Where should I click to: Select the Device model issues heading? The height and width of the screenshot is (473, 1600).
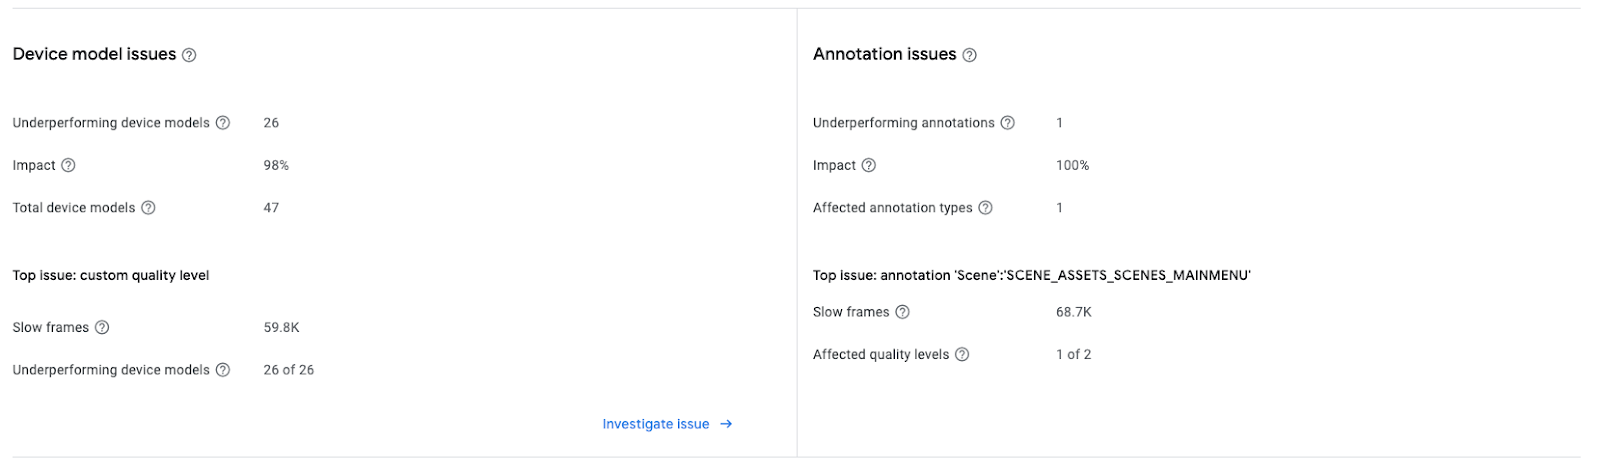pos(94,54)
